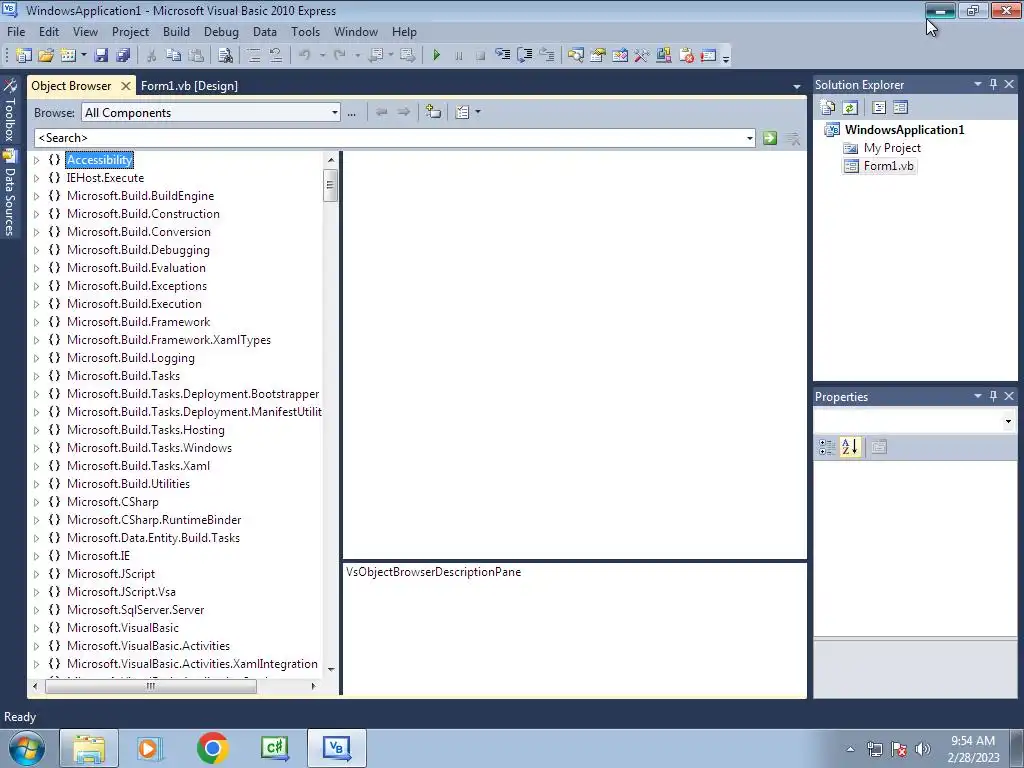Click the Windows Start button
This screenshot has width=1024, height=768.
27,748
